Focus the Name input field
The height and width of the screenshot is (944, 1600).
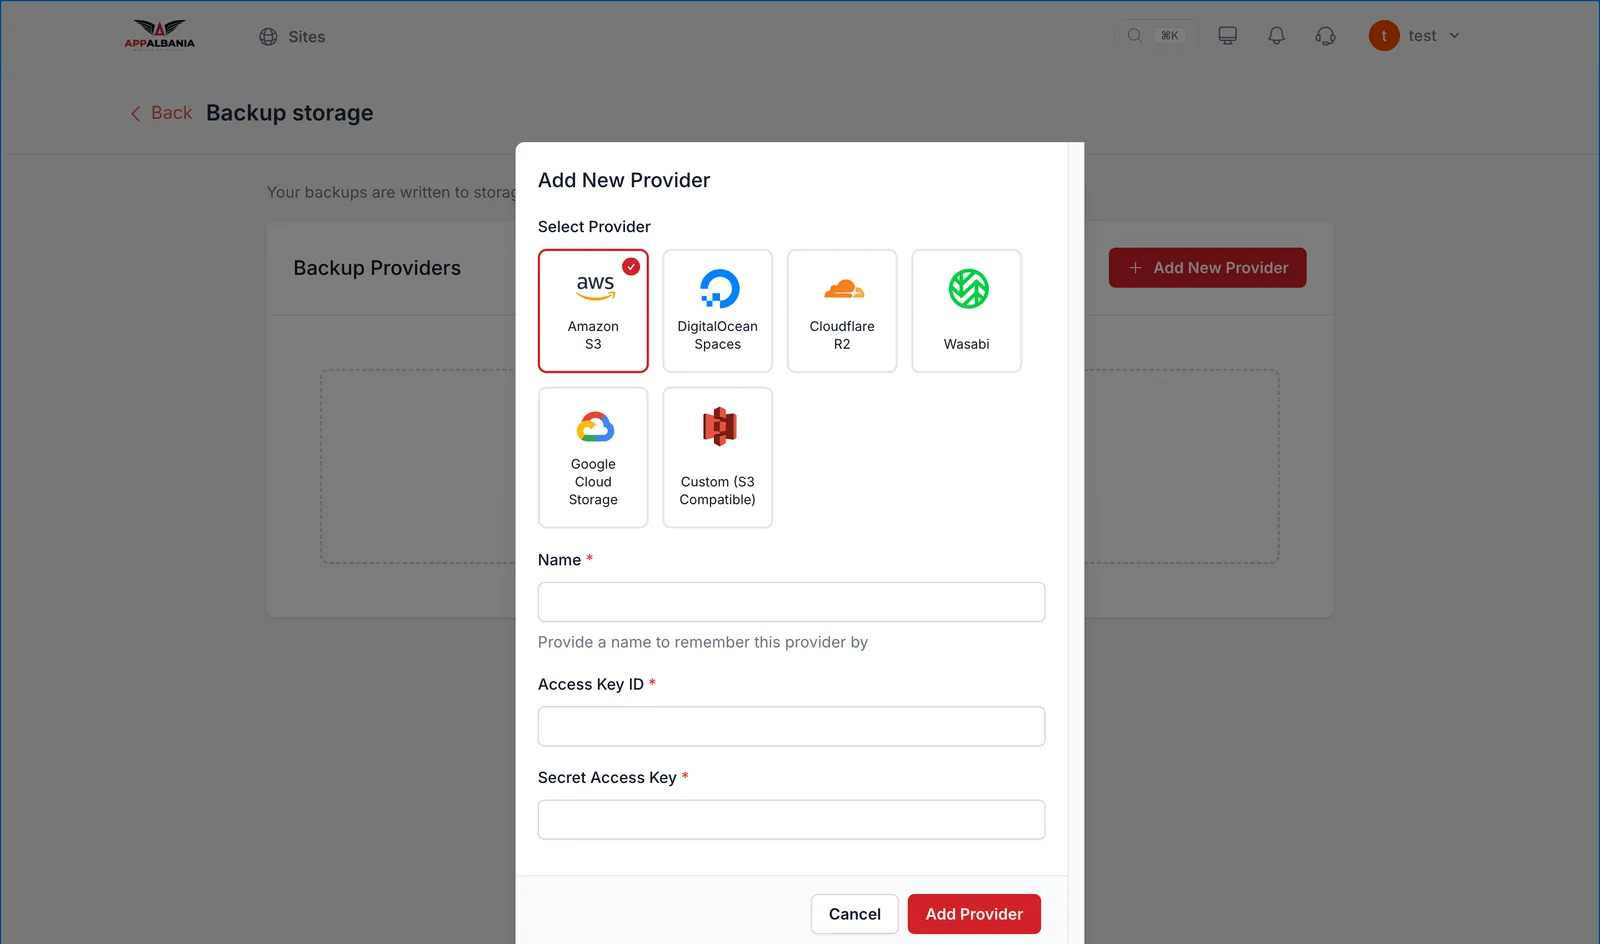tap(791, 602)
